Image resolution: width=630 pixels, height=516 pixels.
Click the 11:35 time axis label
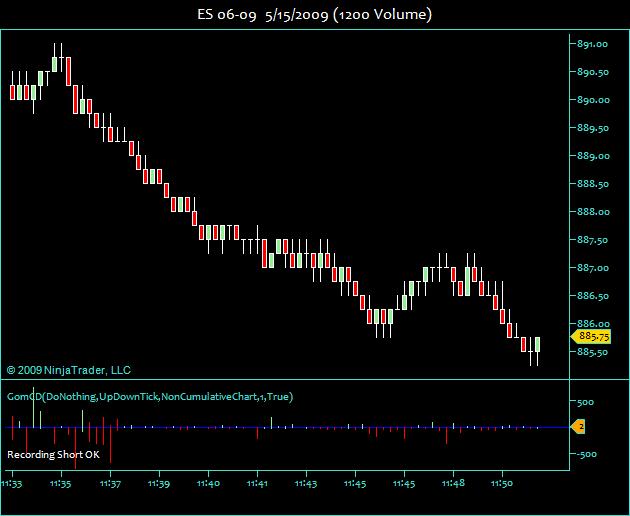(61, 483)
